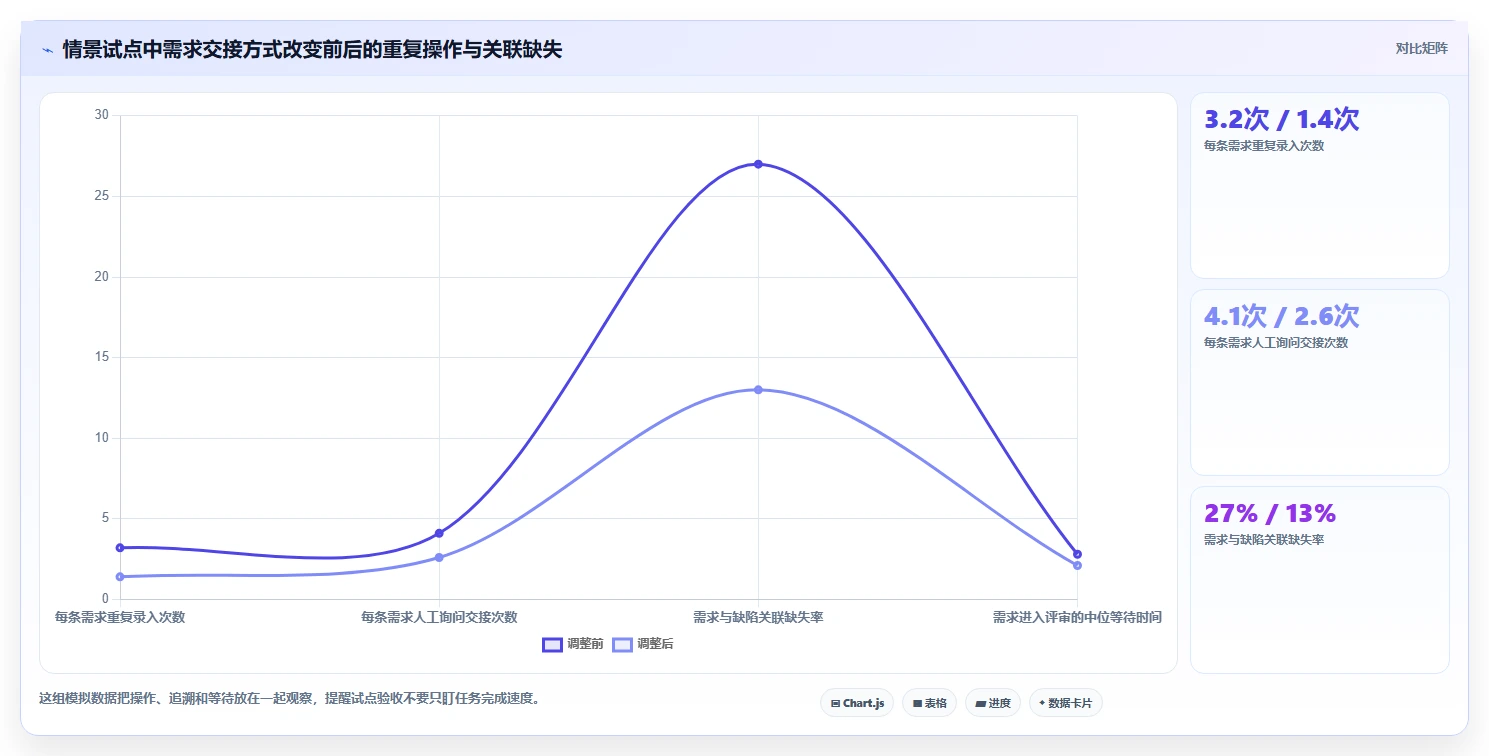Click the 调整后 legend color box
The image size is (1489, 756).
(x=622, y=644)
